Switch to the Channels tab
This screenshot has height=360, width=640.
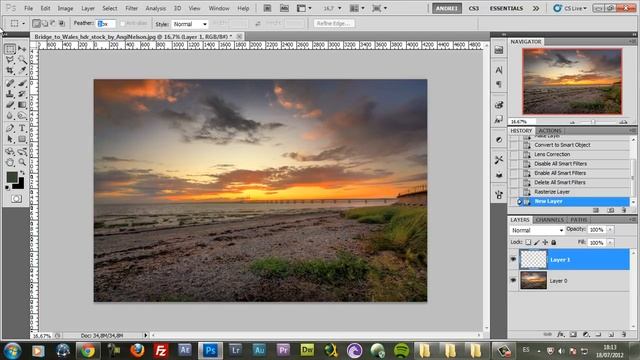tap(549, 220)
